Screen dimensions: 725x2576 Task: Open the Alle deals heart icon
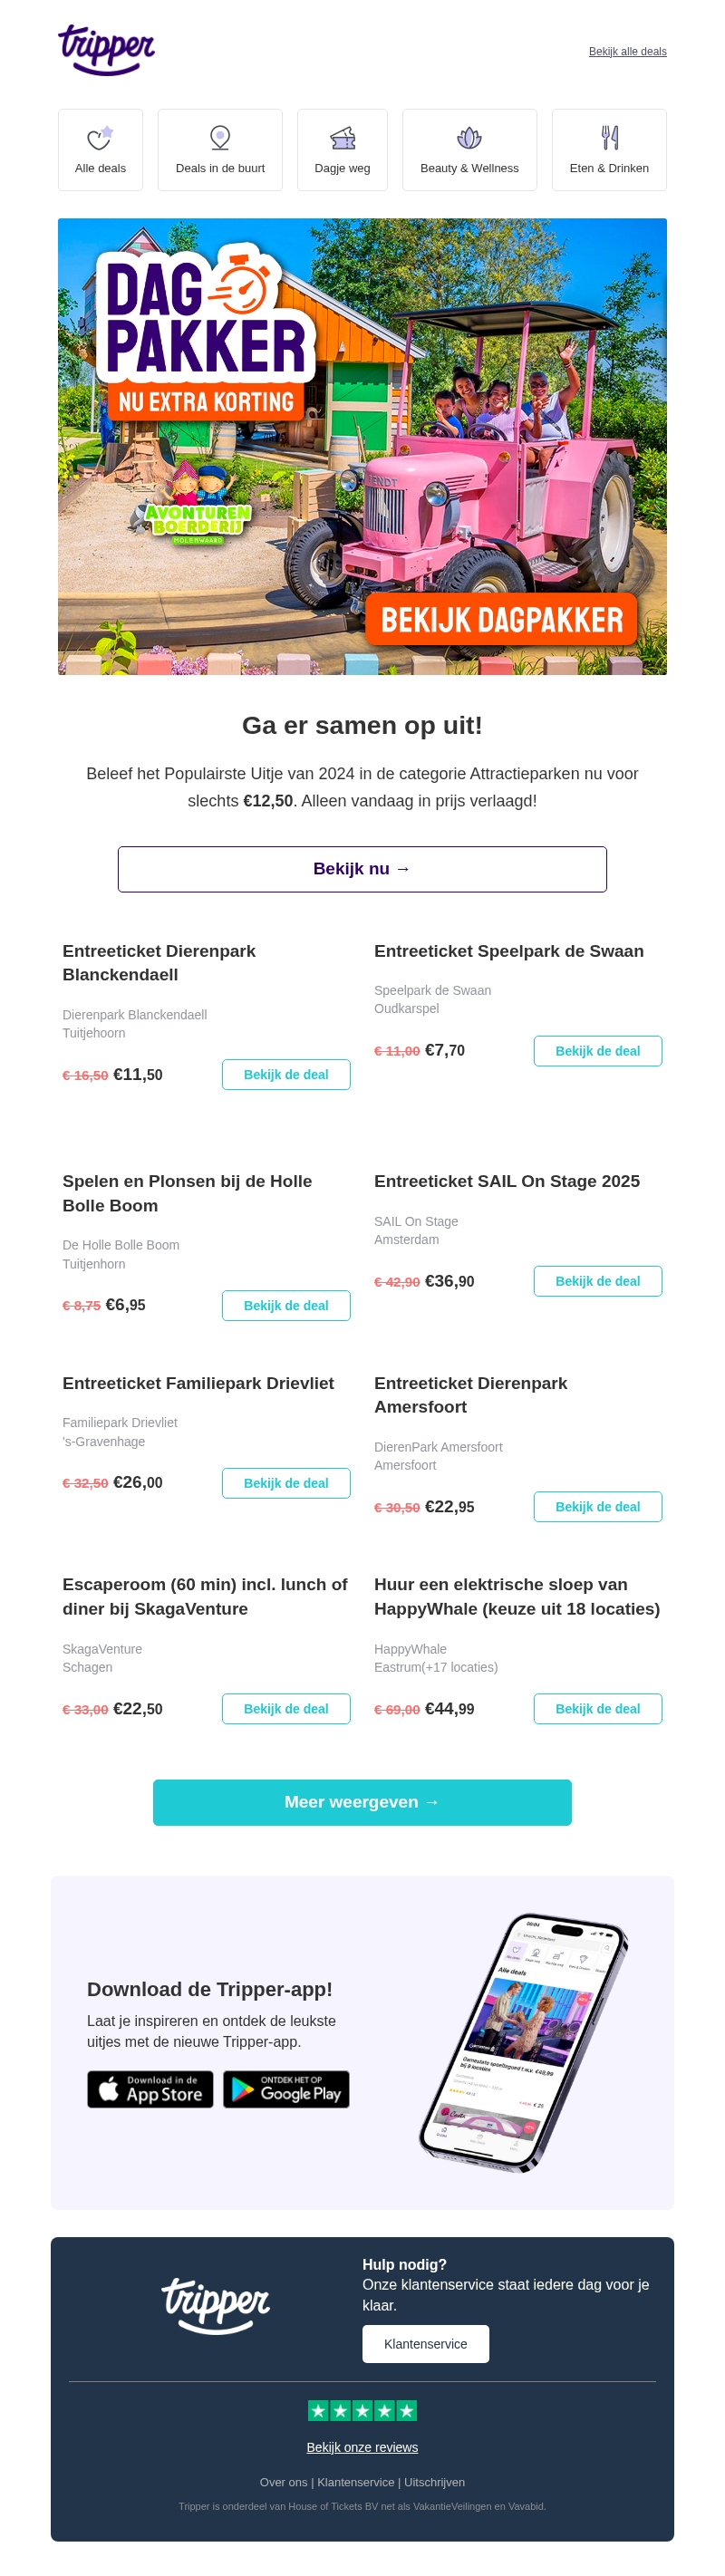coord(100,138)
